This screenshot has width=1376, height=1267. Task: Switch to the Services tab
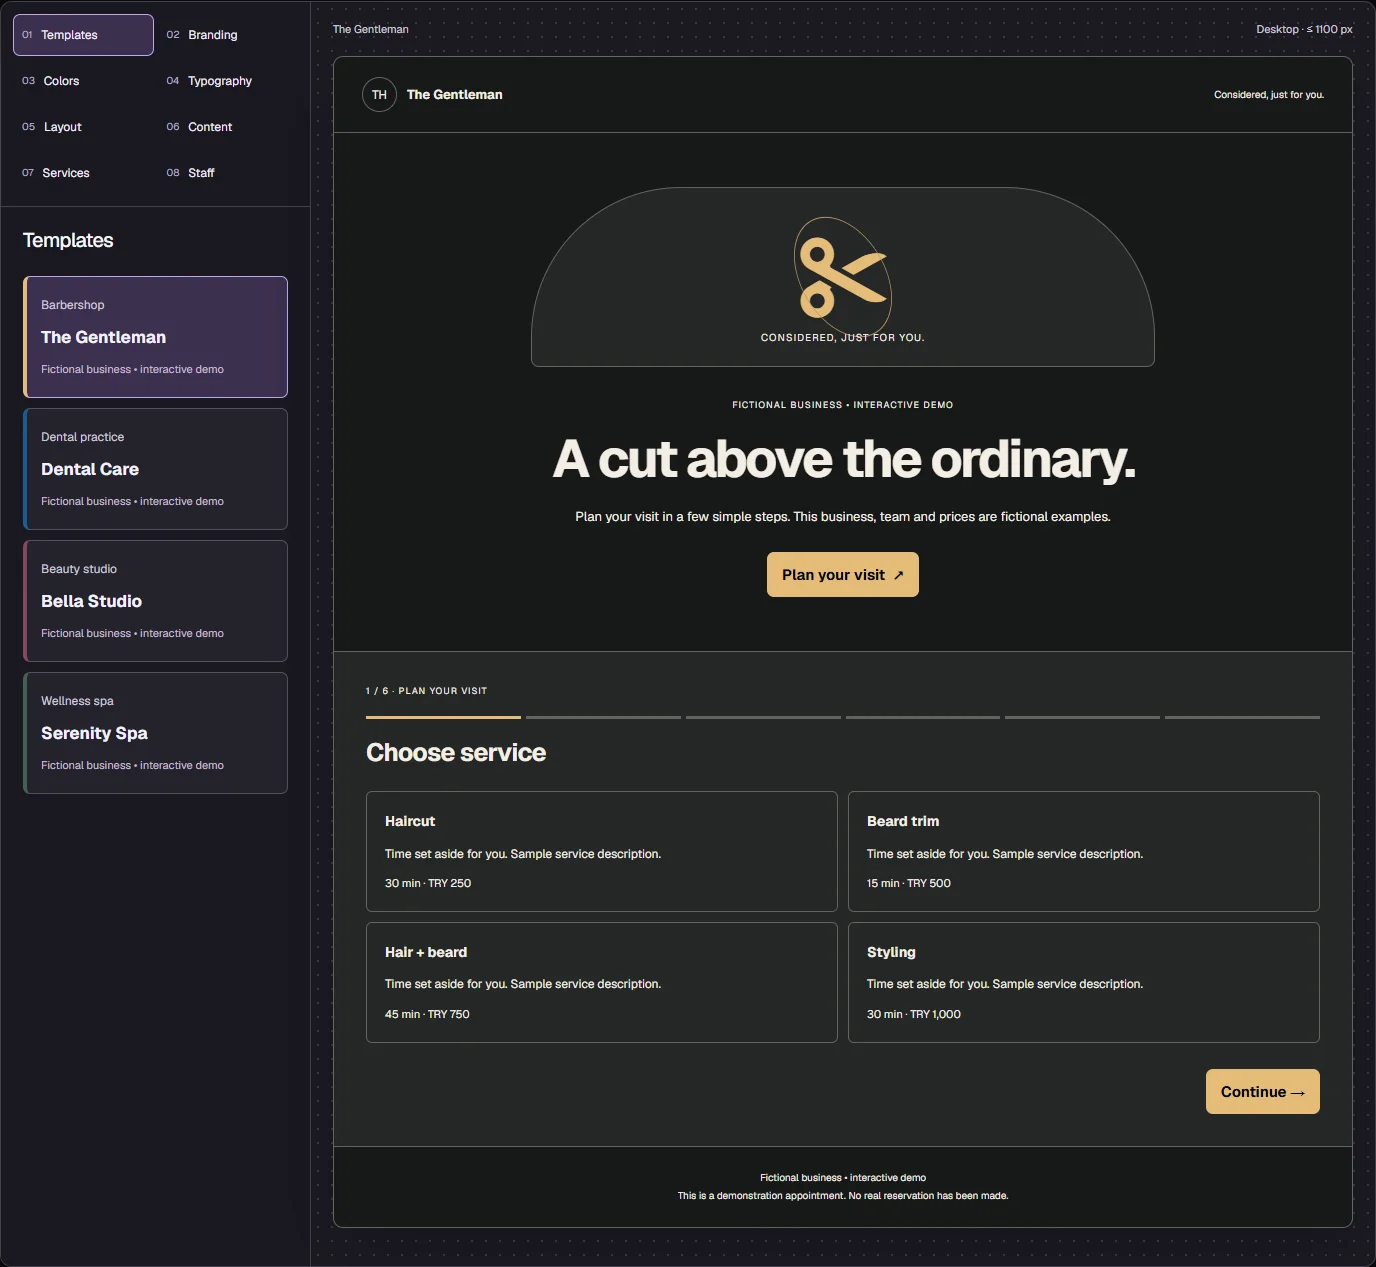[83, 173]
